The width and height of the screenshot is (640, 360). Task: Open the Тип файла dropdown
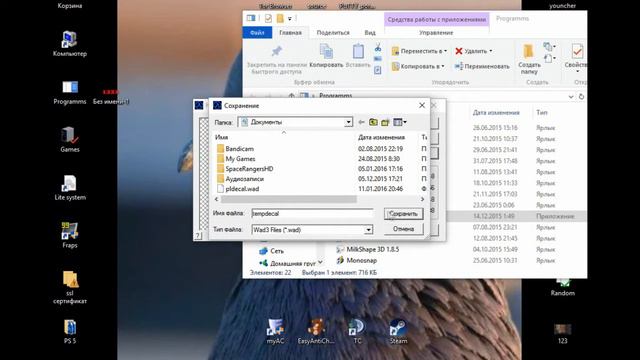[368, 230]
